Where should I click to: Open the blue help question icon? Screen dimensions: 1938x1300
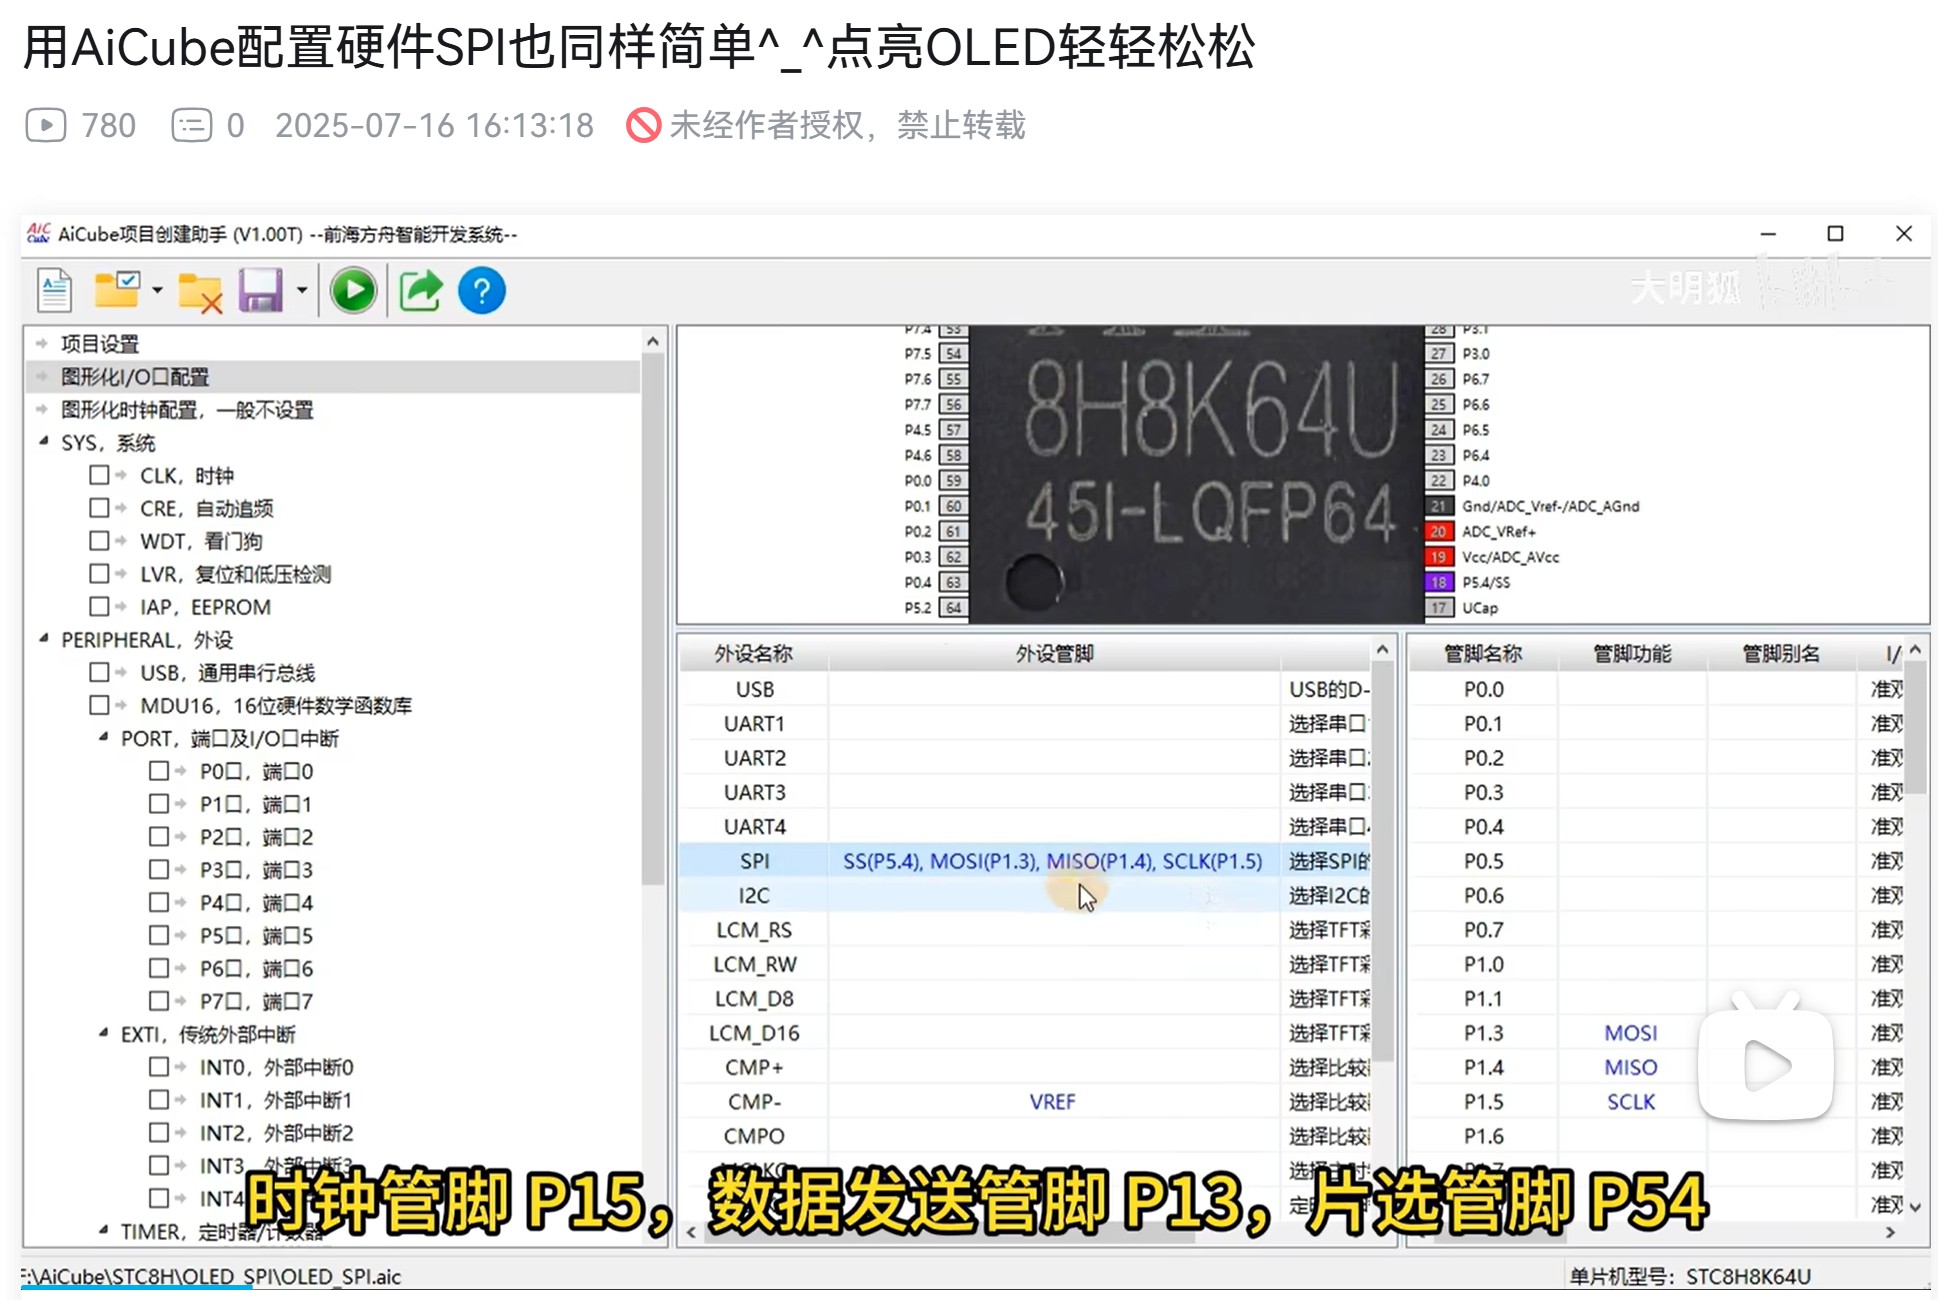(481, 291)
